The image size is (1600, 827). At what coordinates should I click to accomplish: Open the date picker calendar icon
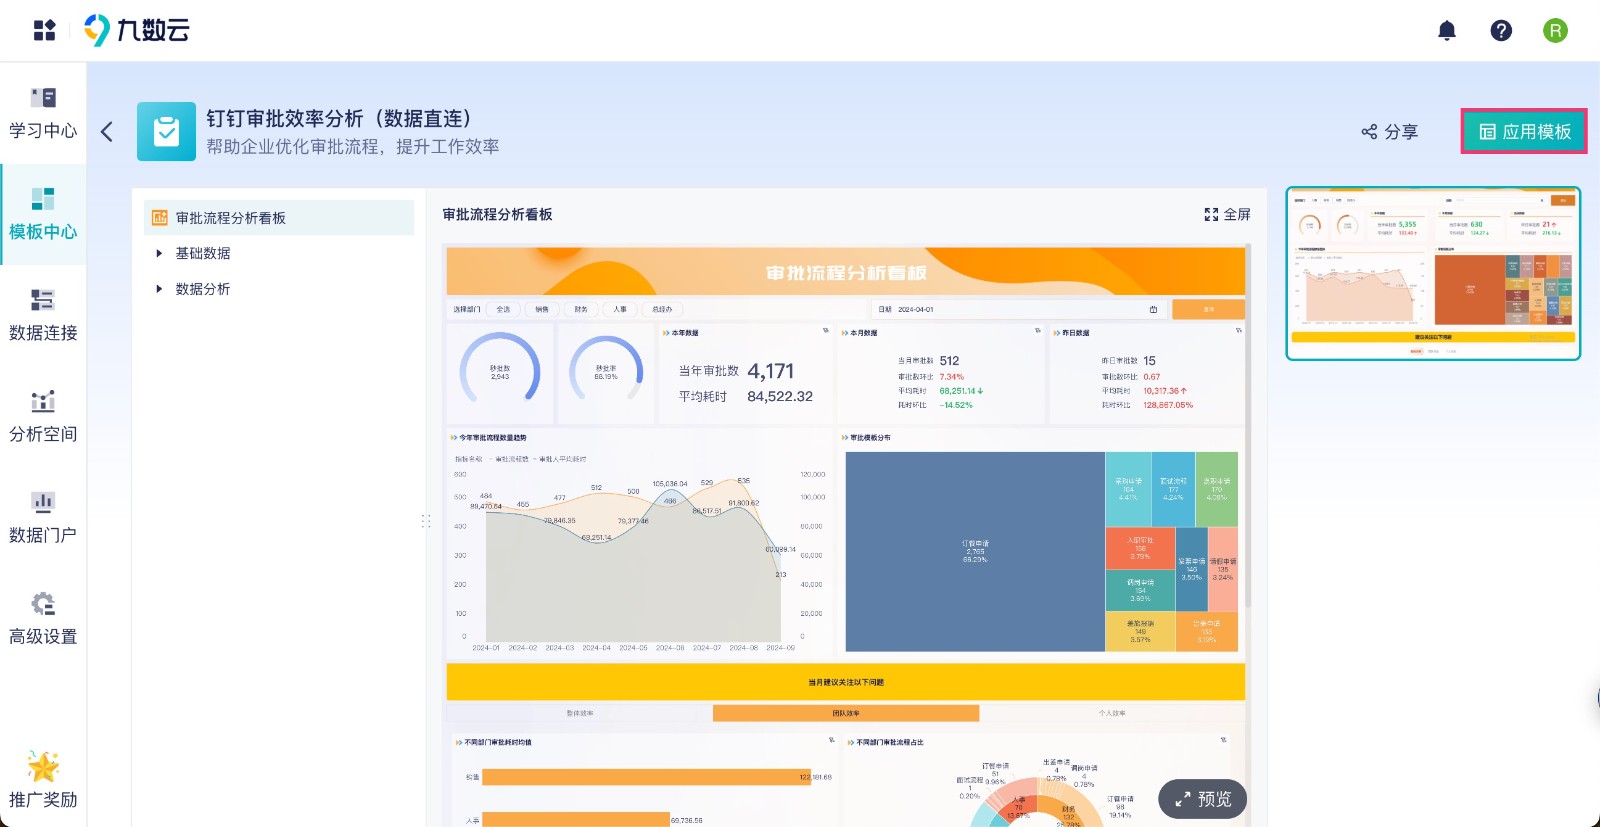(x=1153, y=309)
